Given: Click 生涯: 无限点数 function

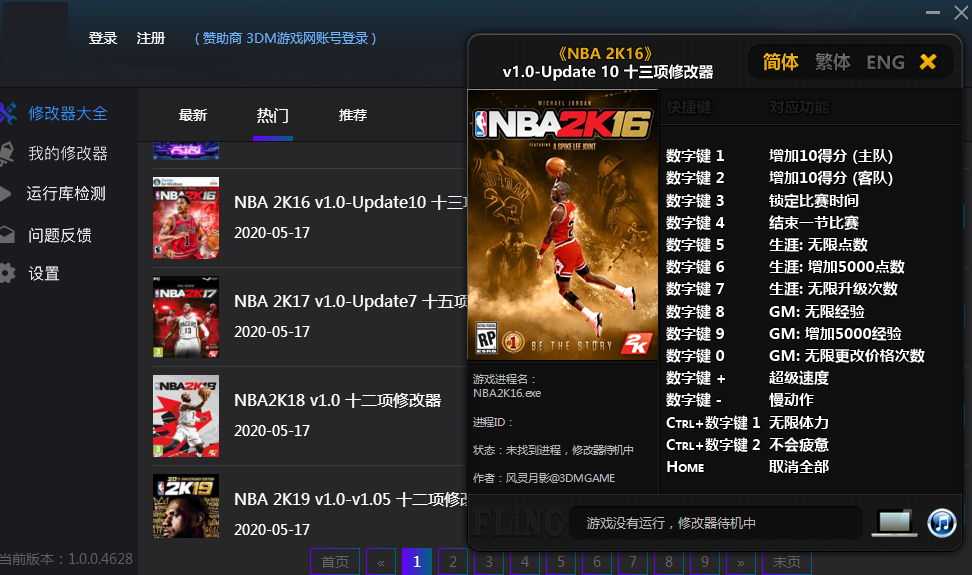Looking at the screenshot, I should (x=818, y=245).
